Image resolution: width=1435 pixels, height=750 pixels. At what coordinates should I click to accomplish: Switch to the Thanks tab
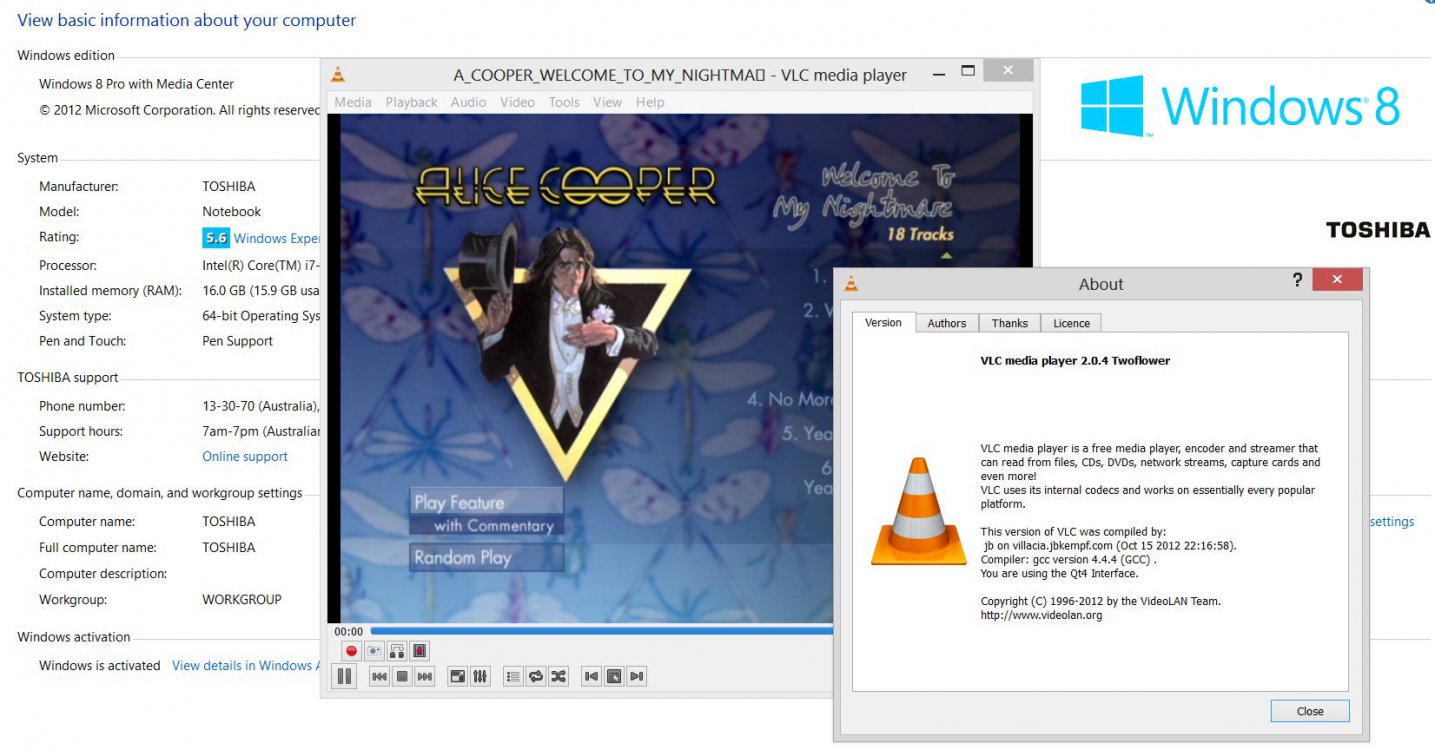click(x=1009, y=323)
